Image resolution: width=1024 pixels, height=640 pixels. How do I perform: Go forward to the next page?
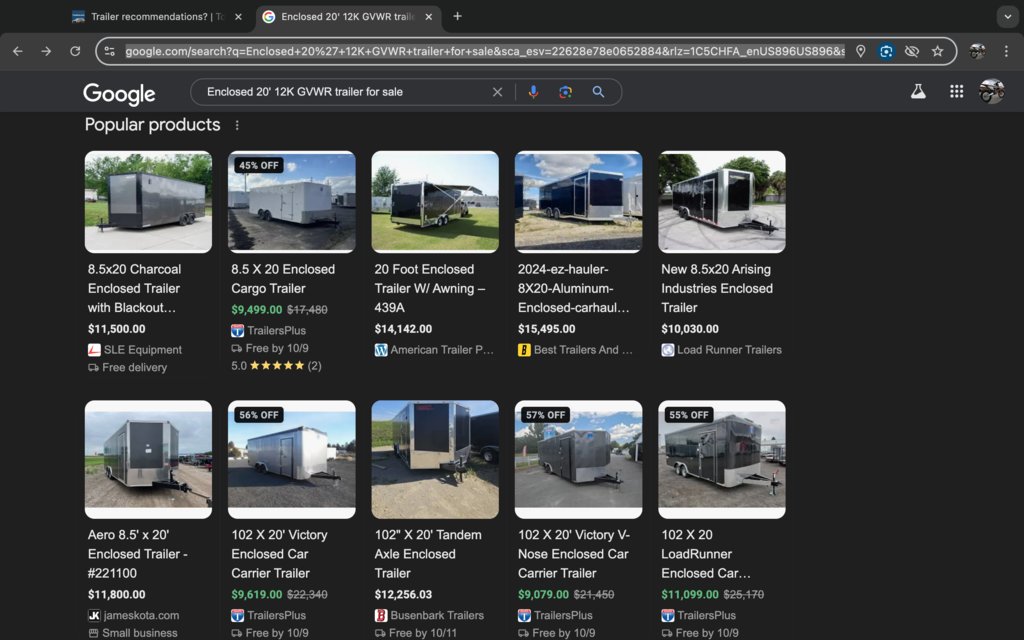pos(46,51)
